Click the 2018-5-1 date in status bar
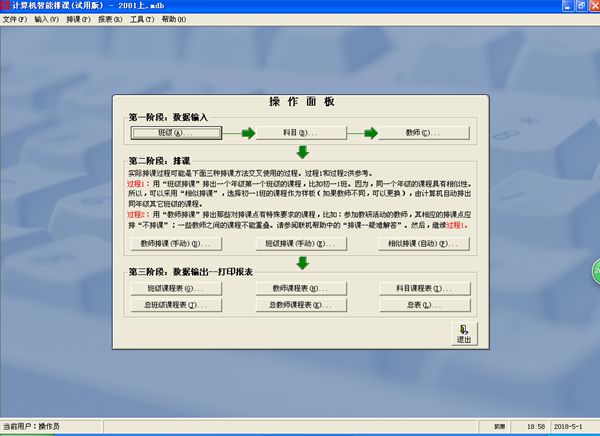Image resolution: width=600 pixels, height=436 pixels. (568, 426)
